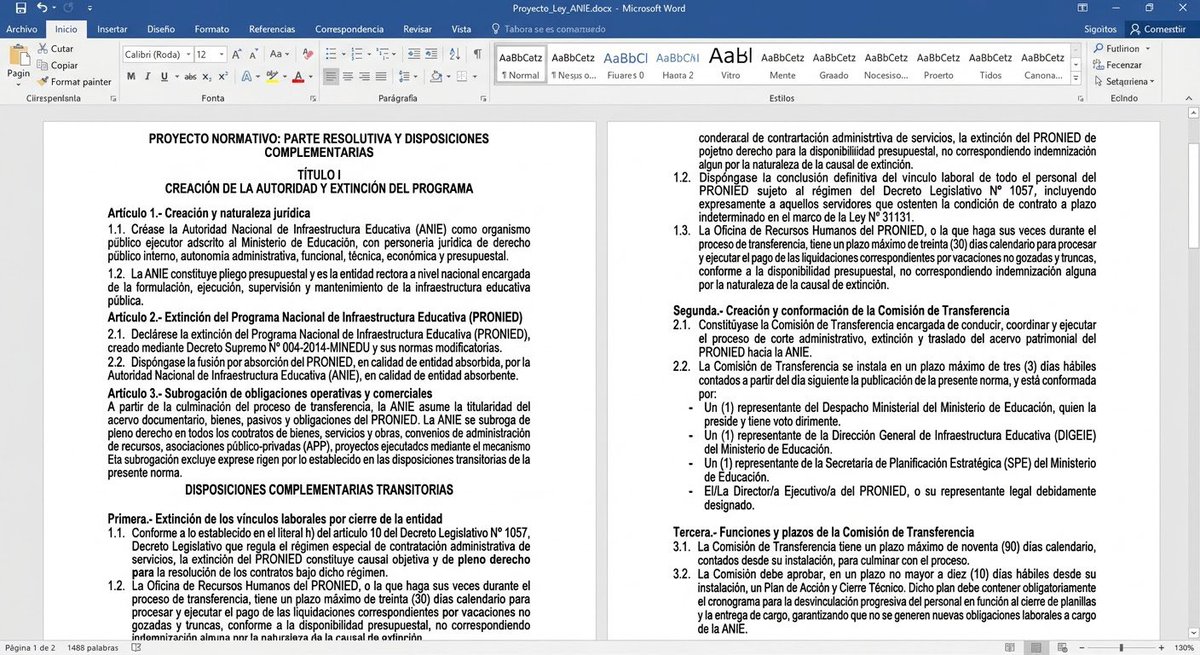Open the clipboard pane launcher

[x=113, y=99]
